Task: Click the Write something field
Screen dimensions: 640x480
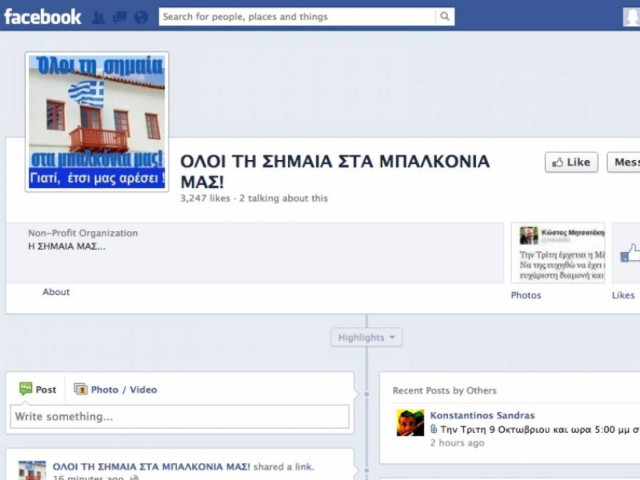Action: (180, 417)
